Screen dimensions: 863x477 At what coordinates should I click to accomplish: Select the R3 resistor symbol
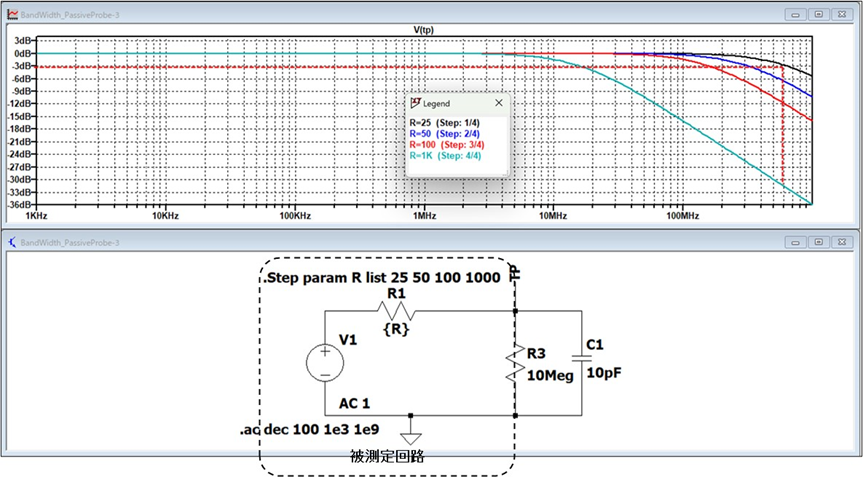[516, 363]
